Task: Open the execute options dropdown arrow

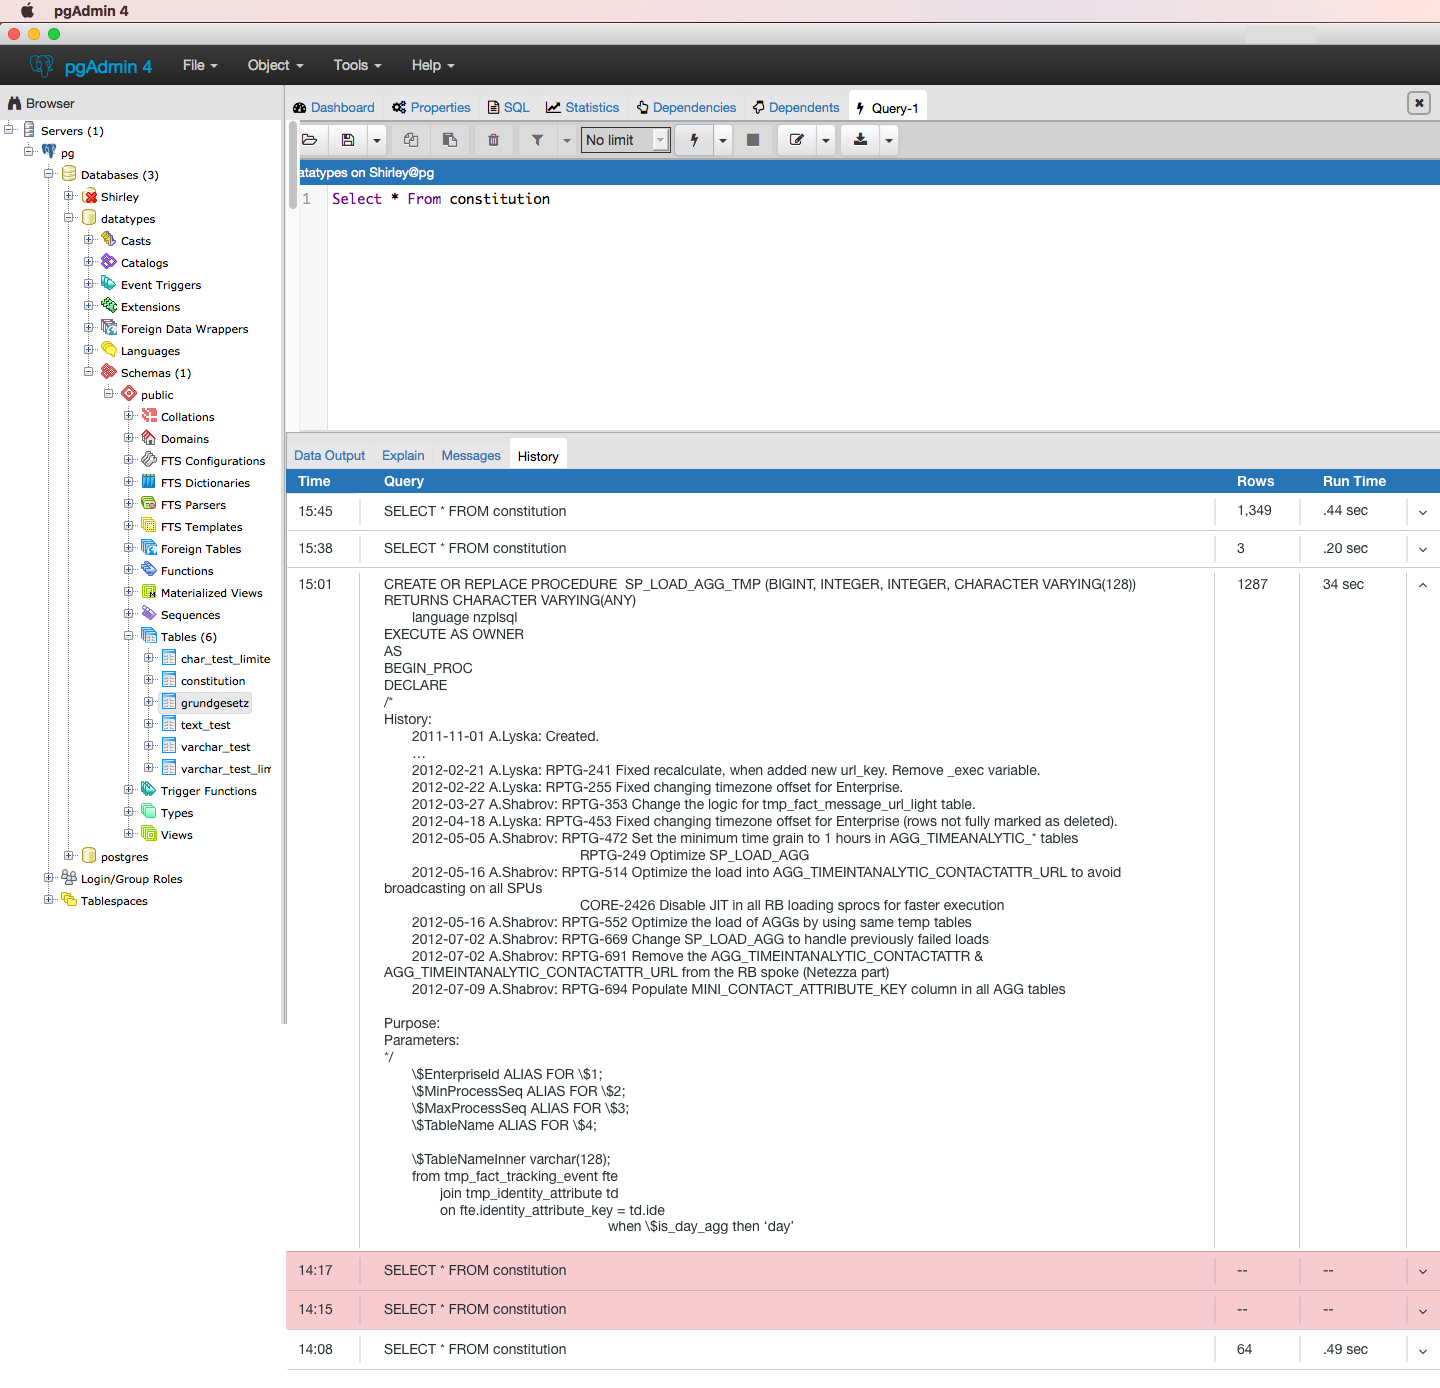Action: tap(723, 140)
